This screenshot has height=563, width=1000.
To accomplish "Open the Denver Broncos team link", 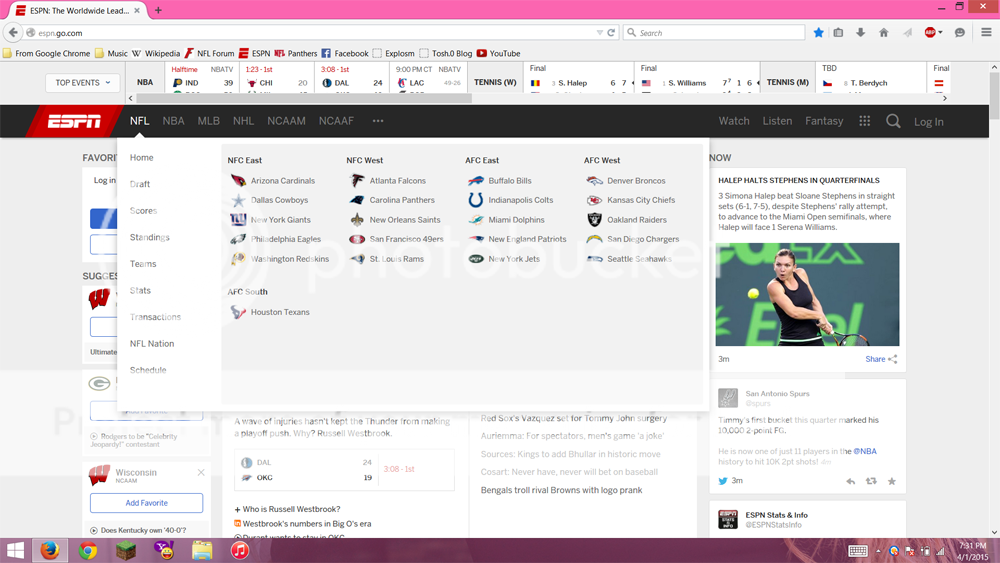I will (x=636, y=180).
